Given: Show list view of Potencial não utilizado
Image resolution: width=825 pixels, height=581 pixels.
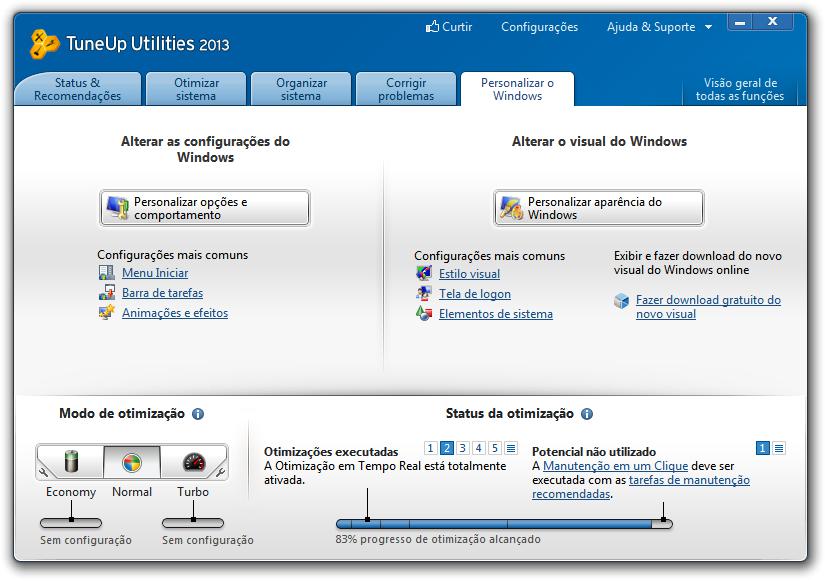Looking at the screenshot, I should coord(779,448).
